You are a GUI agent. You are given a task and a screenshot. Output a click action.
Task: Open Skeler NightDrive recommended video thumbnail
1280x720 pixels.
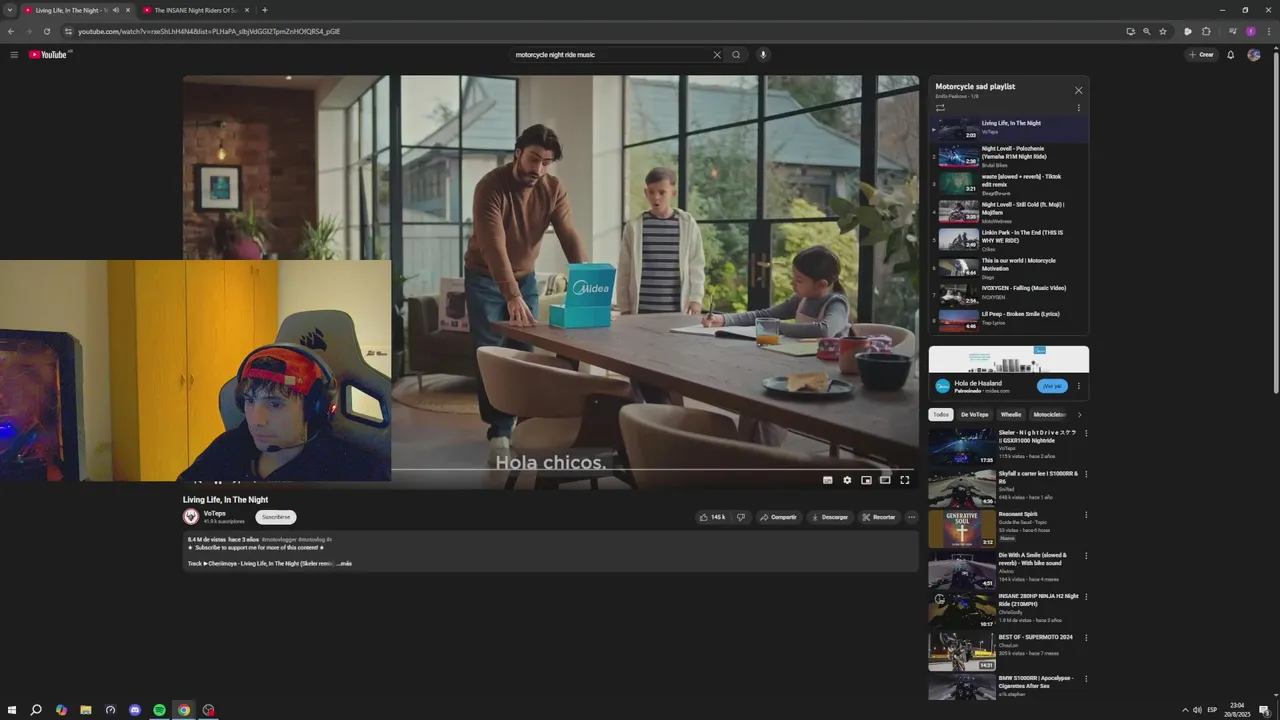[962, 447]
